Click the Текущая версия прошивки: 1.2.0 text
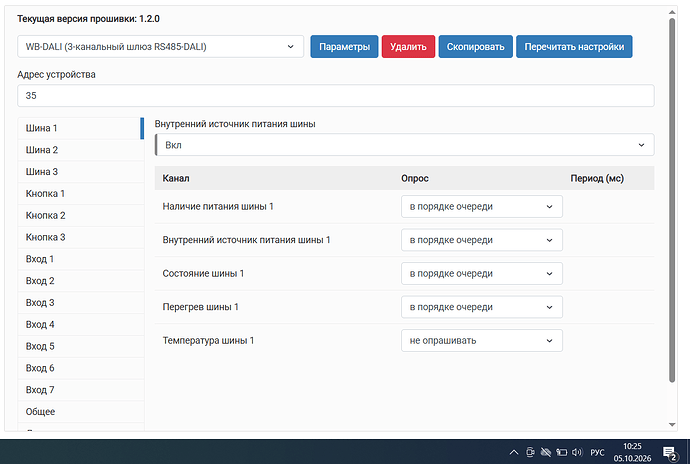The image size is (690, 464). click(x=88, y=19)
